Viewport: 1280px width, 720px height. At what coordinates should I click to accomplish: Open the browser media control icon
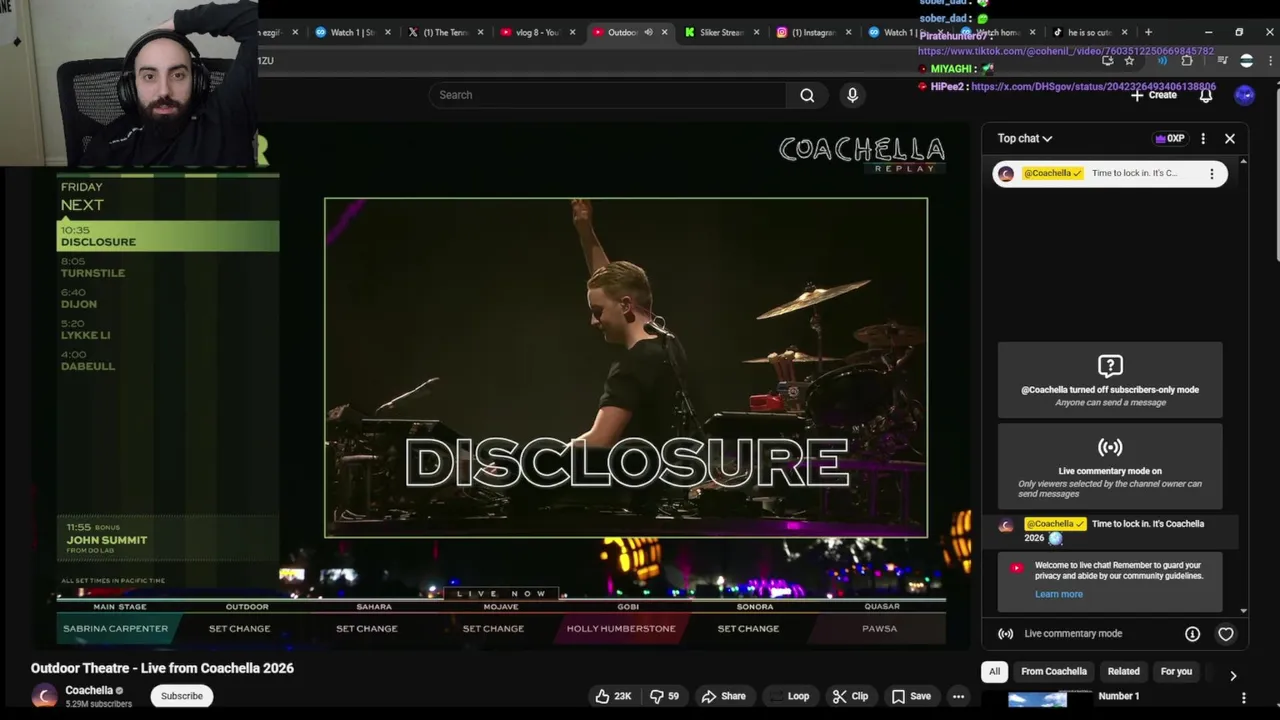(1222, 61)
